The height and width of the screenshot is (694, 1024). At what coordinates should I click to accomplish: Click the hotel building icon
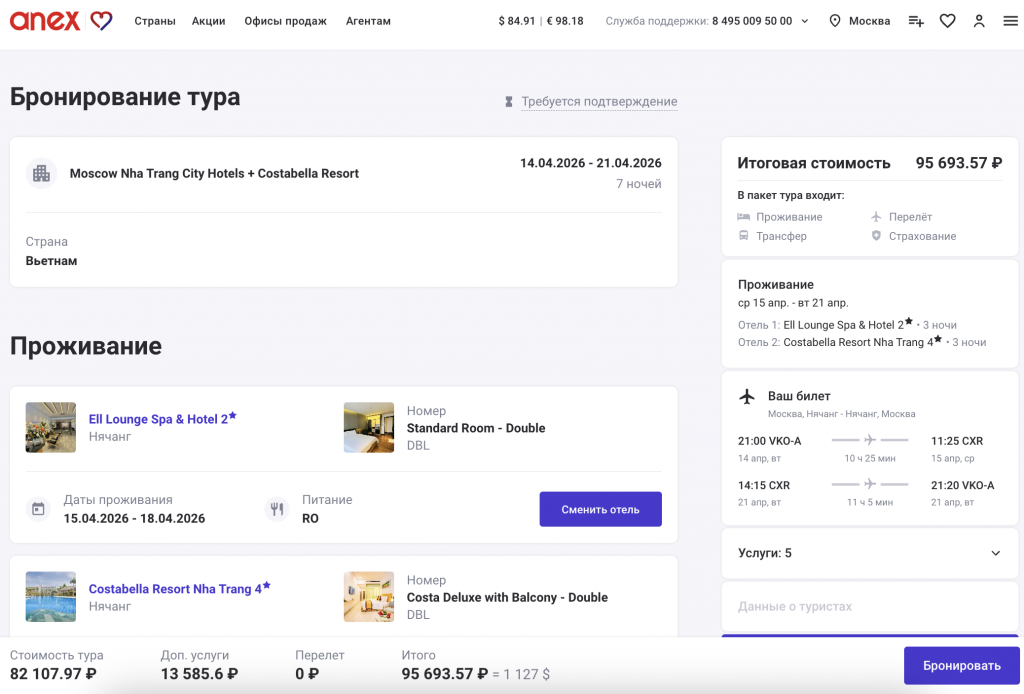tap(41, 173)
